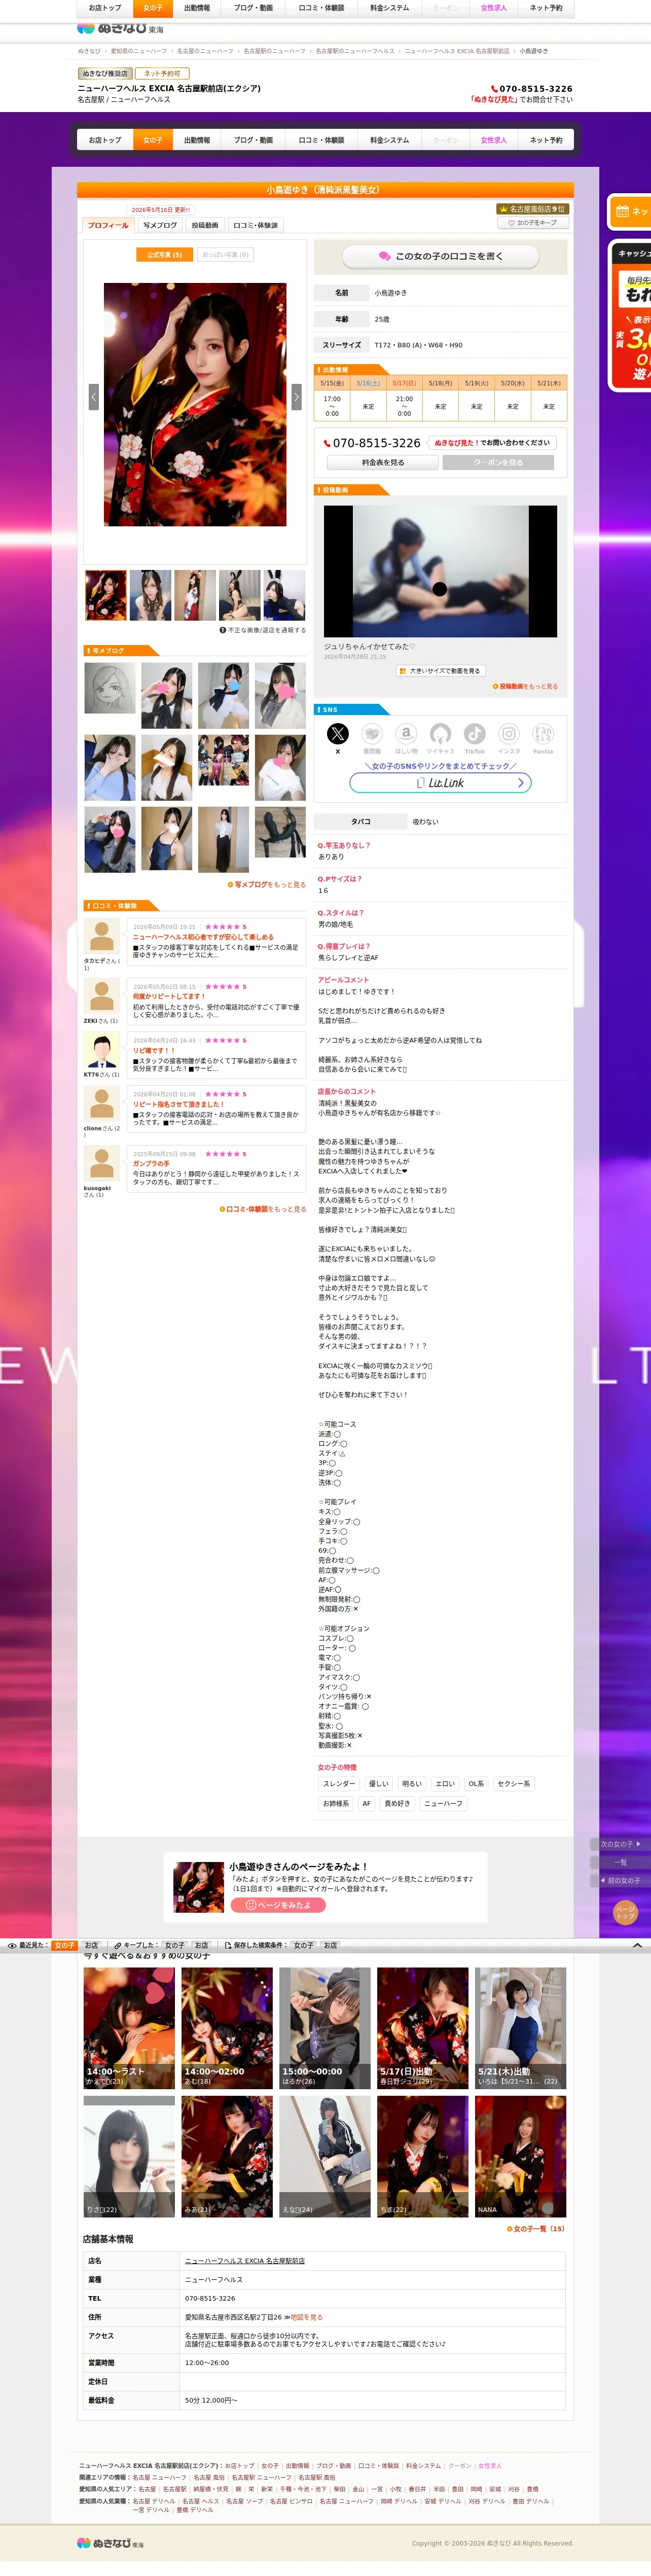
Task: Open the Fantia SNS icon
Action: [543, 734]
